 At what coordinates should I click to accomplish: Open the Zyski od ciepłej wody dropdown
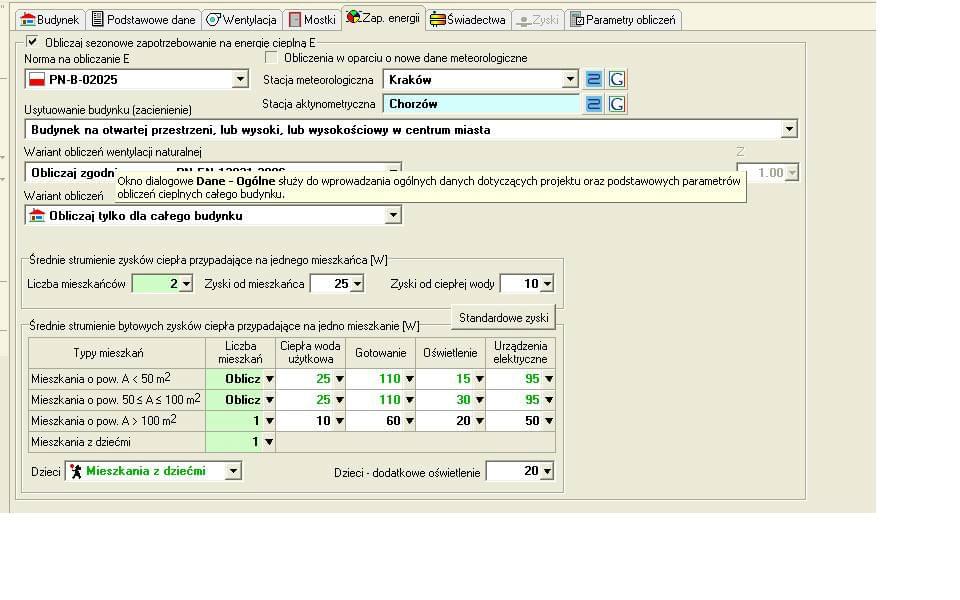pyautogui.click(x=547, y=283)
